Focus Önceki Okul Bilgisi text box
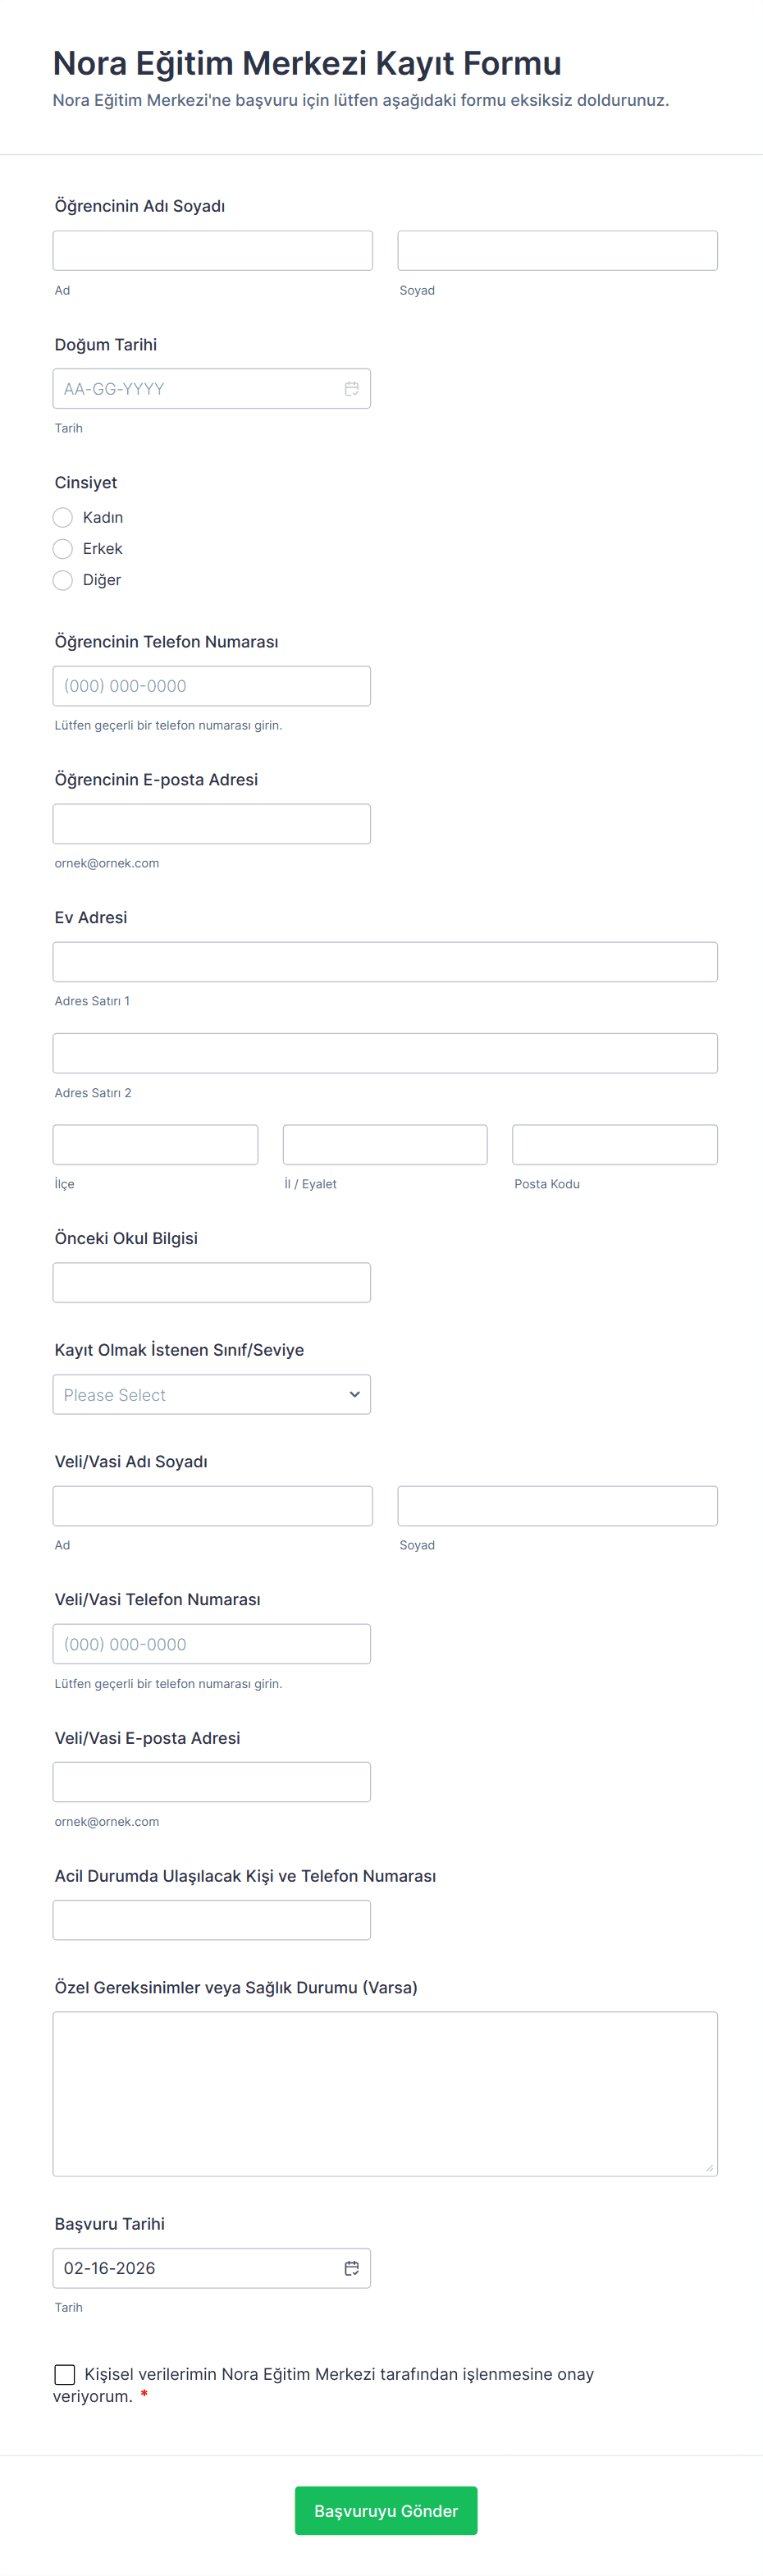Screen dimensions: 763x2576 pyautogui.click(x=211, y=1282)
